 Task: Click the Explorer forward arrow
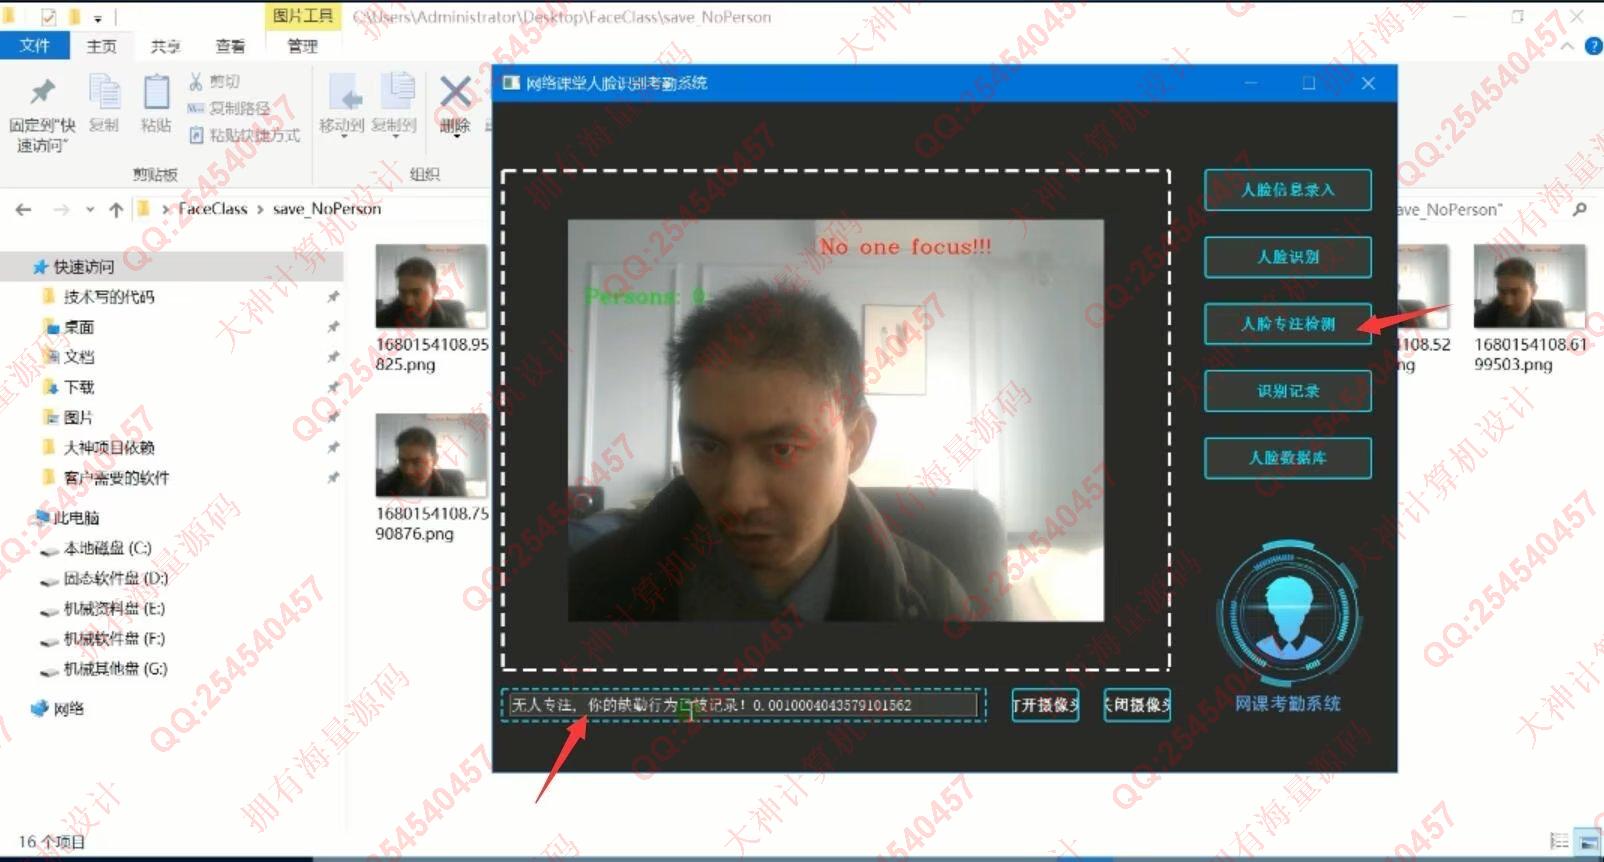tap(62, 209)
